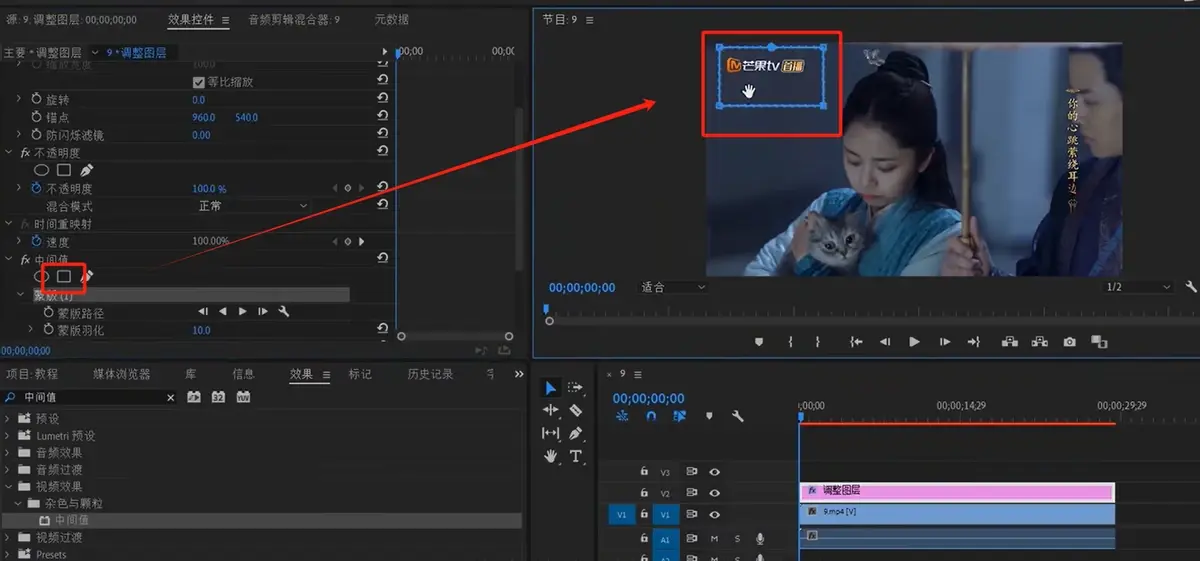
Task: Select the Hand tool in tools panel
Action: (x=551, y=456)
